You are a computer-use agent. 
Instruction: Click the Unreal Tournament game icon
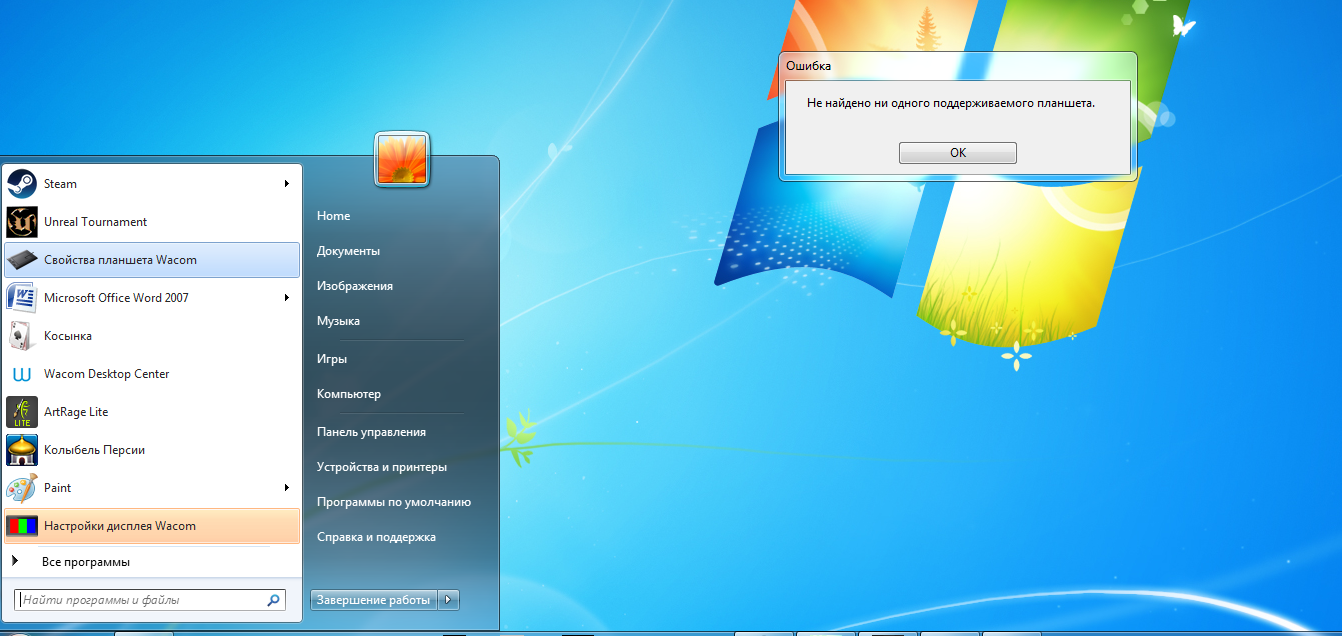tap(22, 222)
